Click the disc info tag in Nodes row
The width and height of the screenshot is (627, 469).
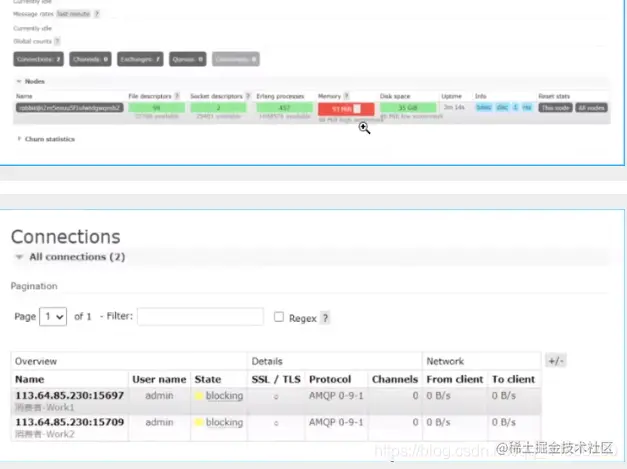[502, 108]
